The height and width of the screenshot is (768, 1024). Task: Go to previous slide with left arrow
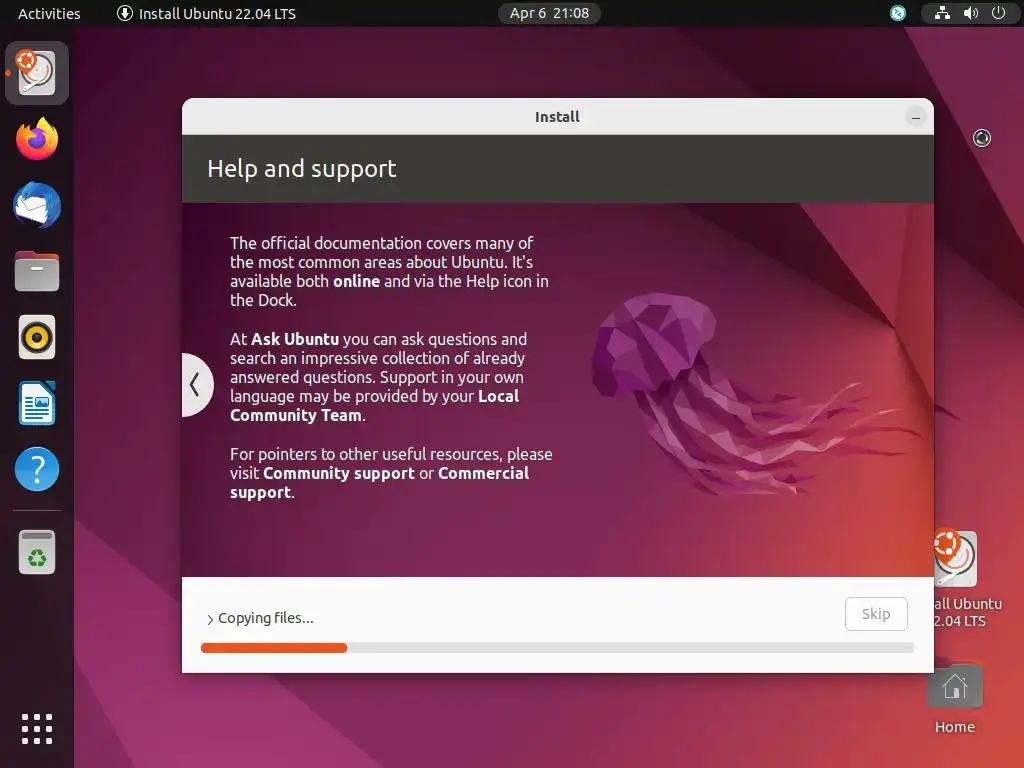pos(196,385)
